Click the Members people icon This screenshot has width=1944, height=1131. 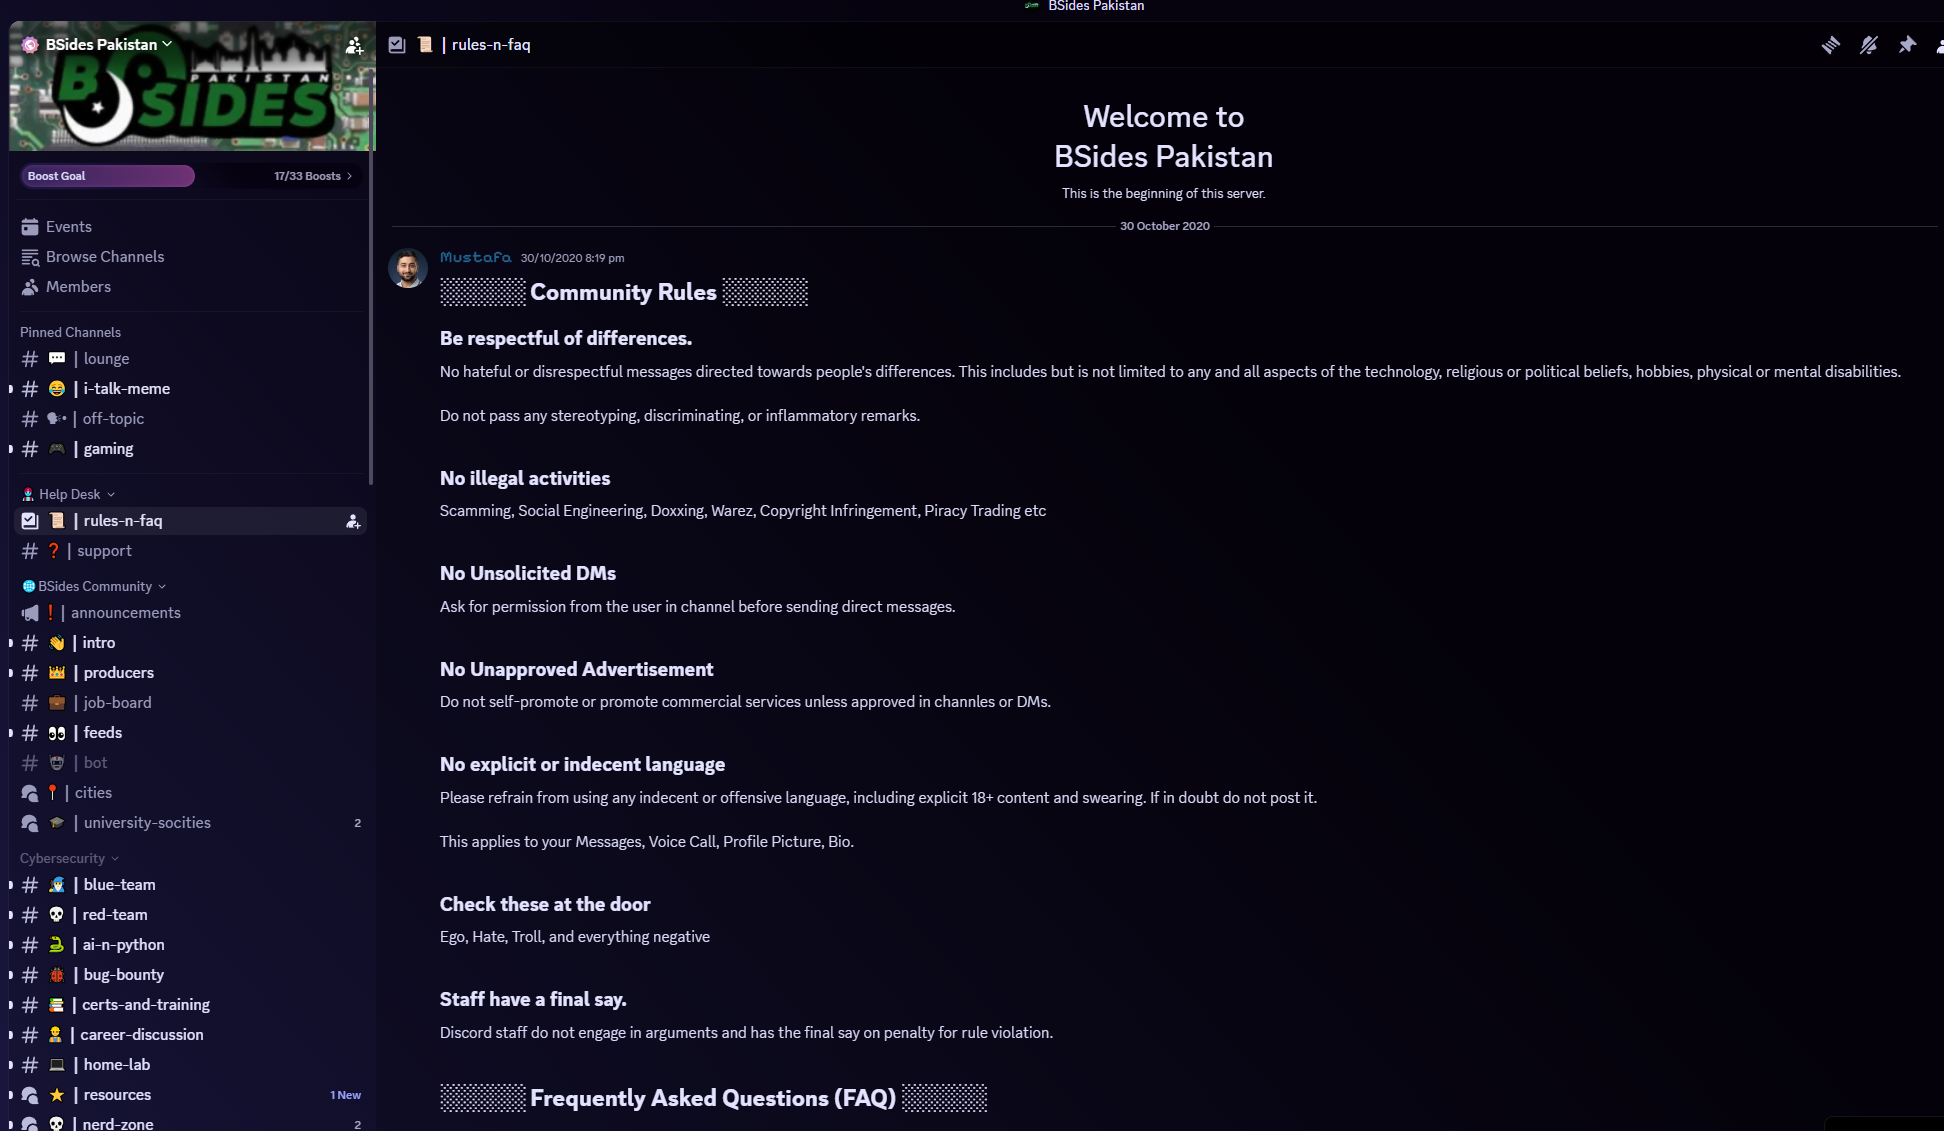tap(30, 287)
